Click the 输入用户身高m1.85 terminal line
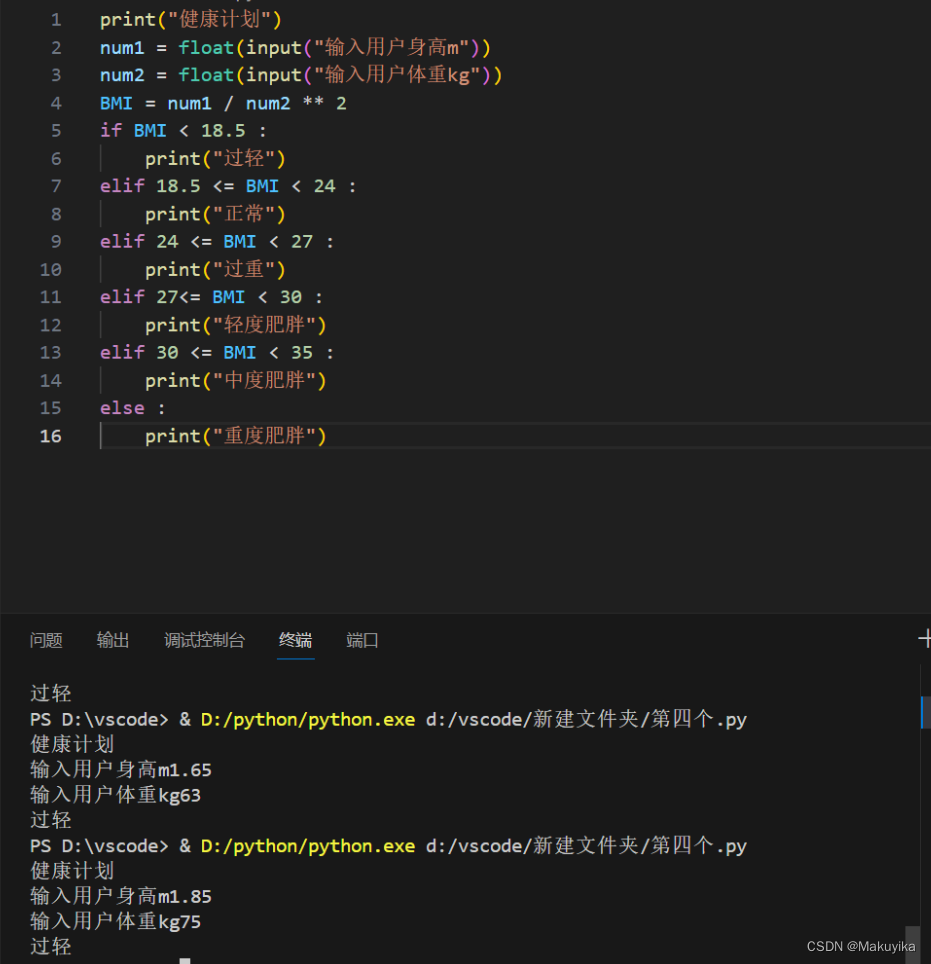 coord(121,896)
